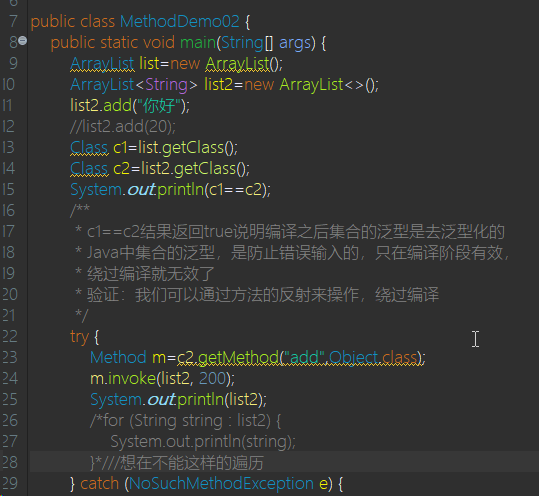Click the number 200 argument
The height and width of the screenshot is (496, 539).
[x=211, y=378]
